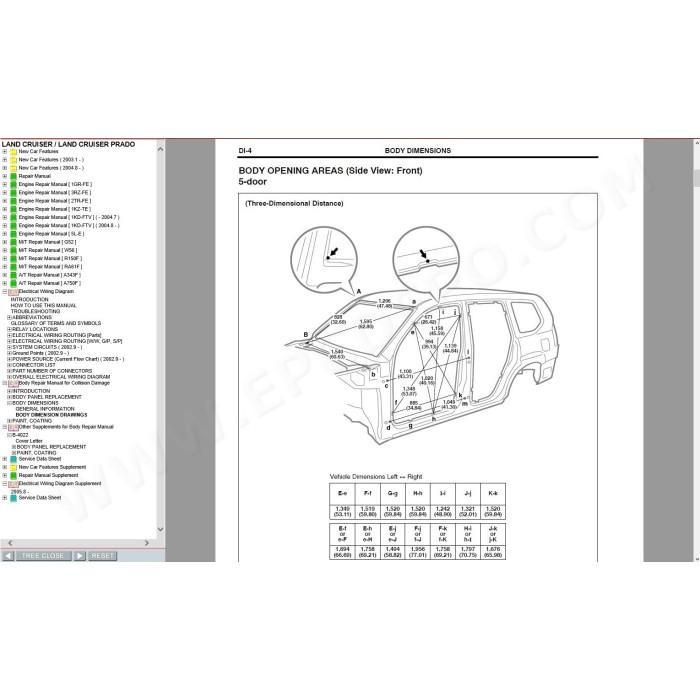Open the GENERAL INFORMATION page
The width and height of the screenshot is (700, 700).
[x=45, y=409]
